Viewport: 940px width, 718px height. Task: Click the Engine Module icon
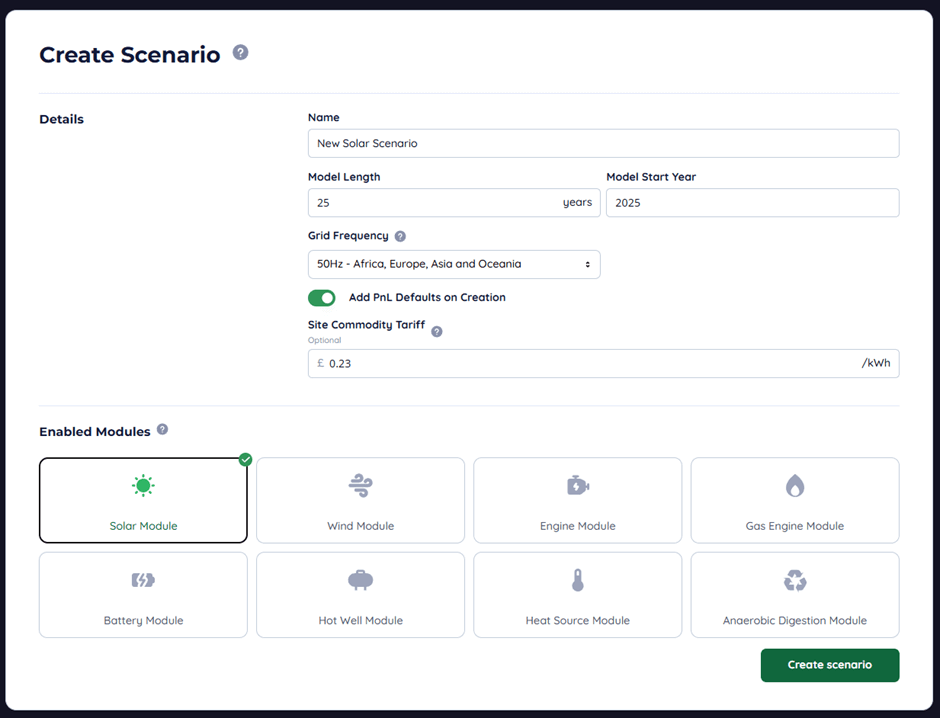pyautogui.click(x=577, y=486)
